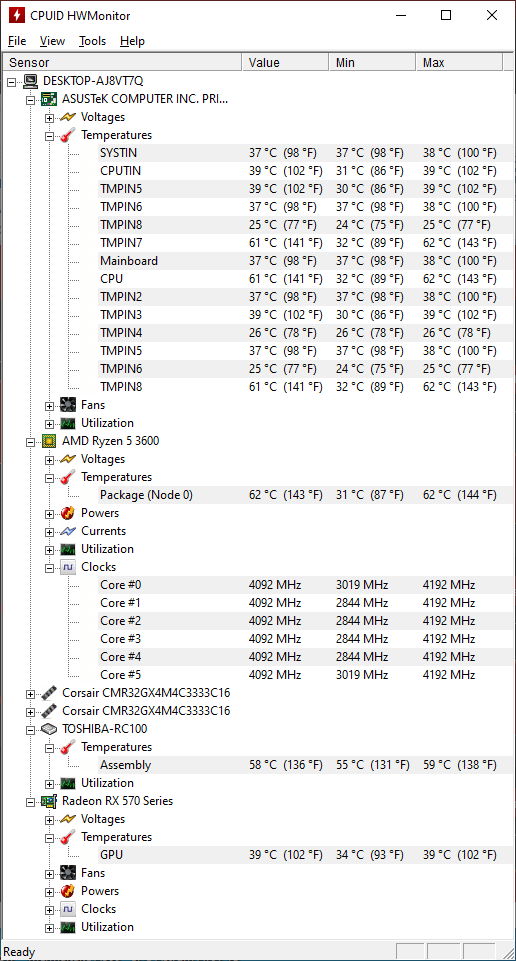Select the TMPIN3 temperature row
This screenshot has height=961, width=516.
click(x=306, y=315)
